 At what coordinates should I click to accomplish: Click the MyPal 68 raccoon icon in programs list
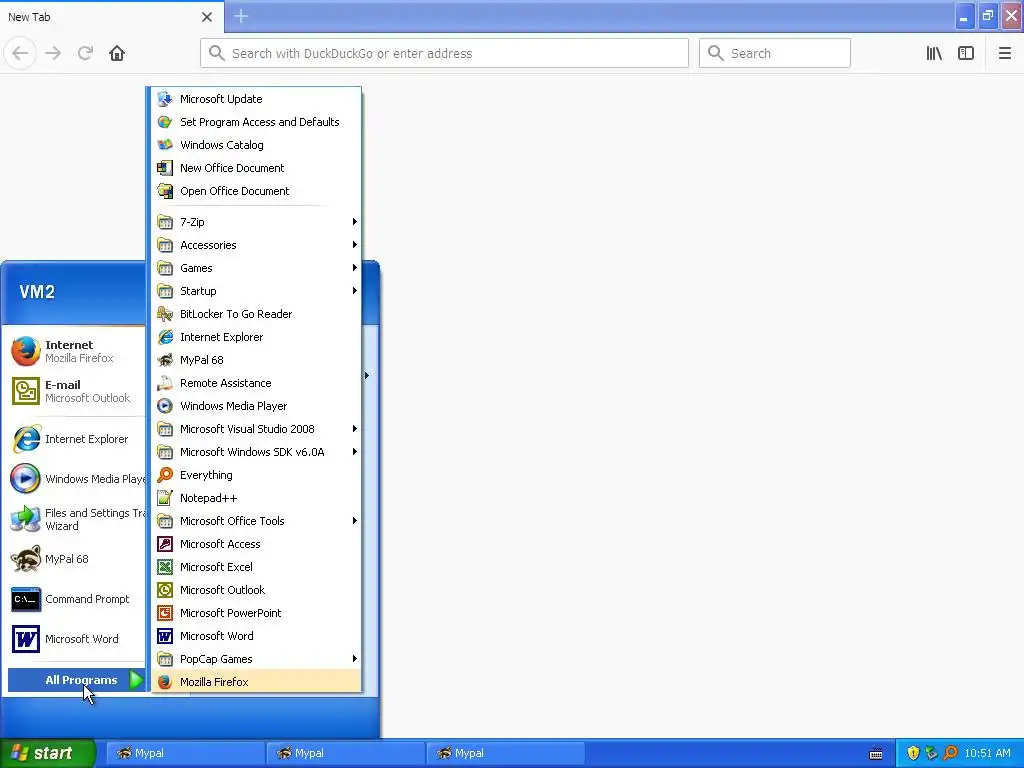165,360
